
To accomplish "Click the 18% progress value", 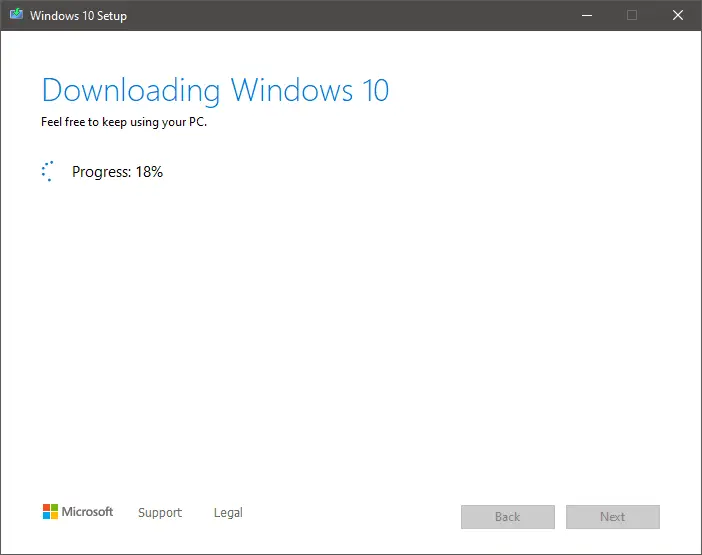I will click(x=149, y=171).
